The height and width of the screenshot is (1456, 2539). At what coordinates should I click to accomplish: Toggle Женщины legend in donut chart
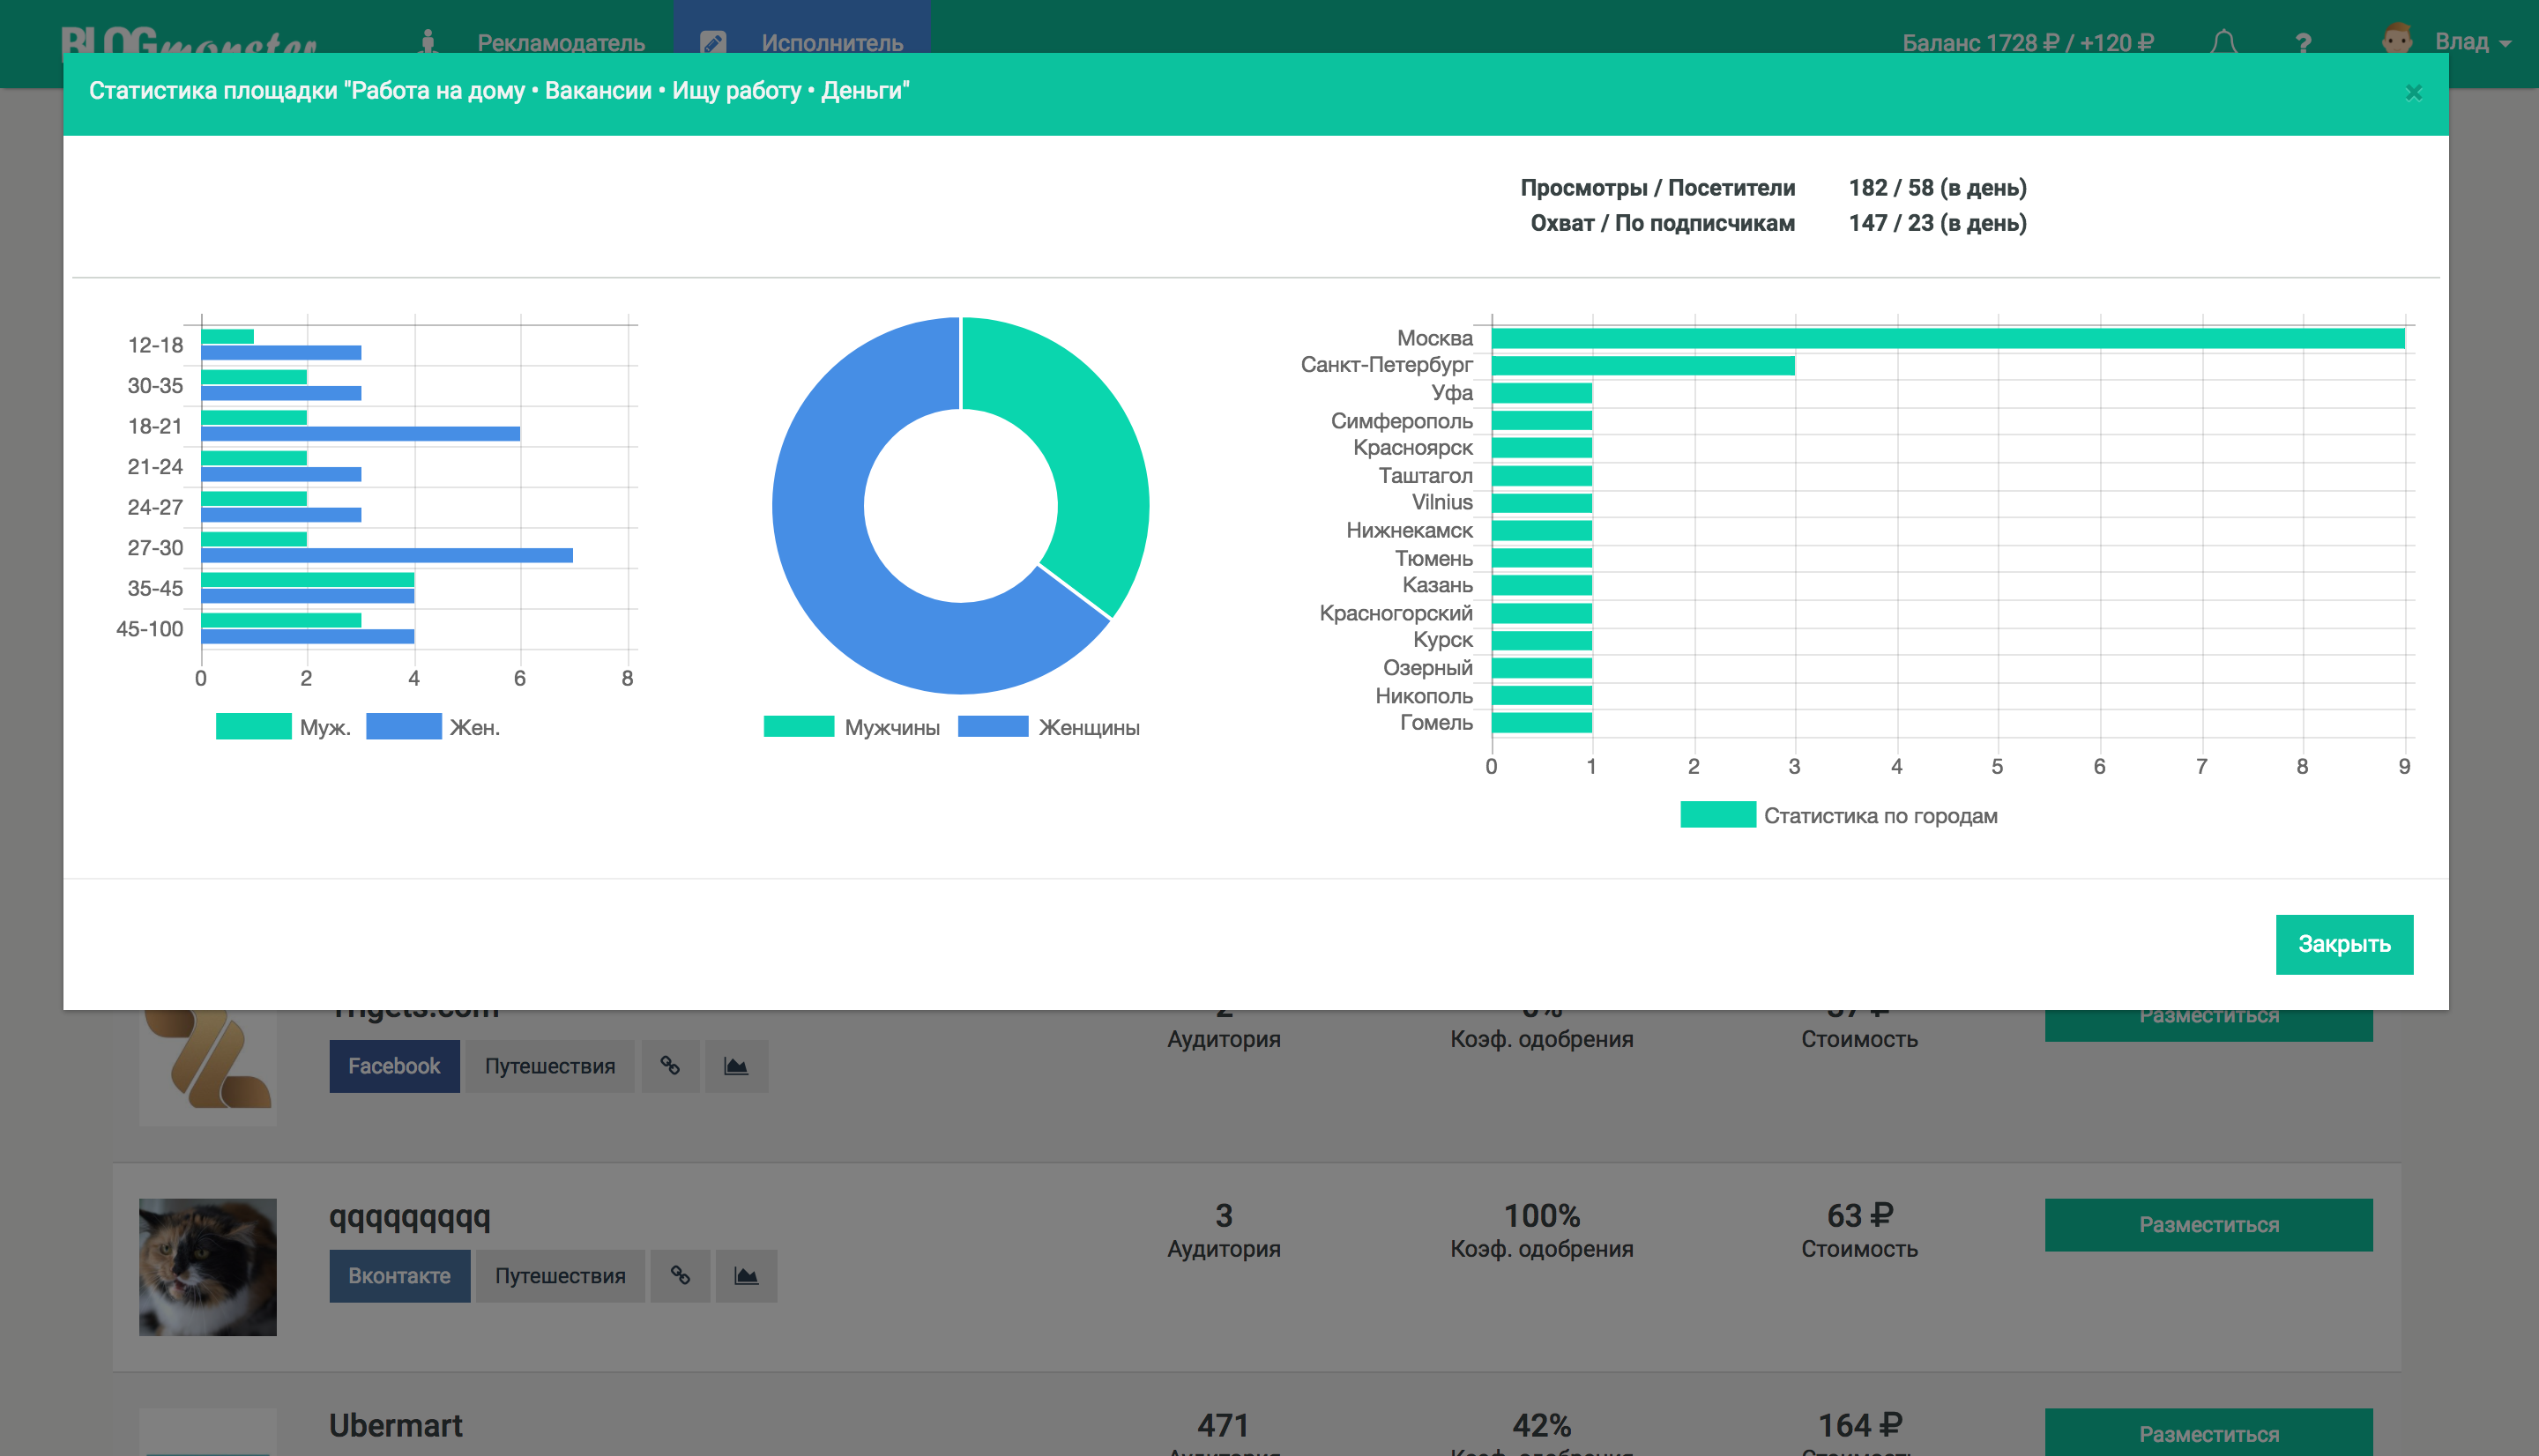(1048, 727)
